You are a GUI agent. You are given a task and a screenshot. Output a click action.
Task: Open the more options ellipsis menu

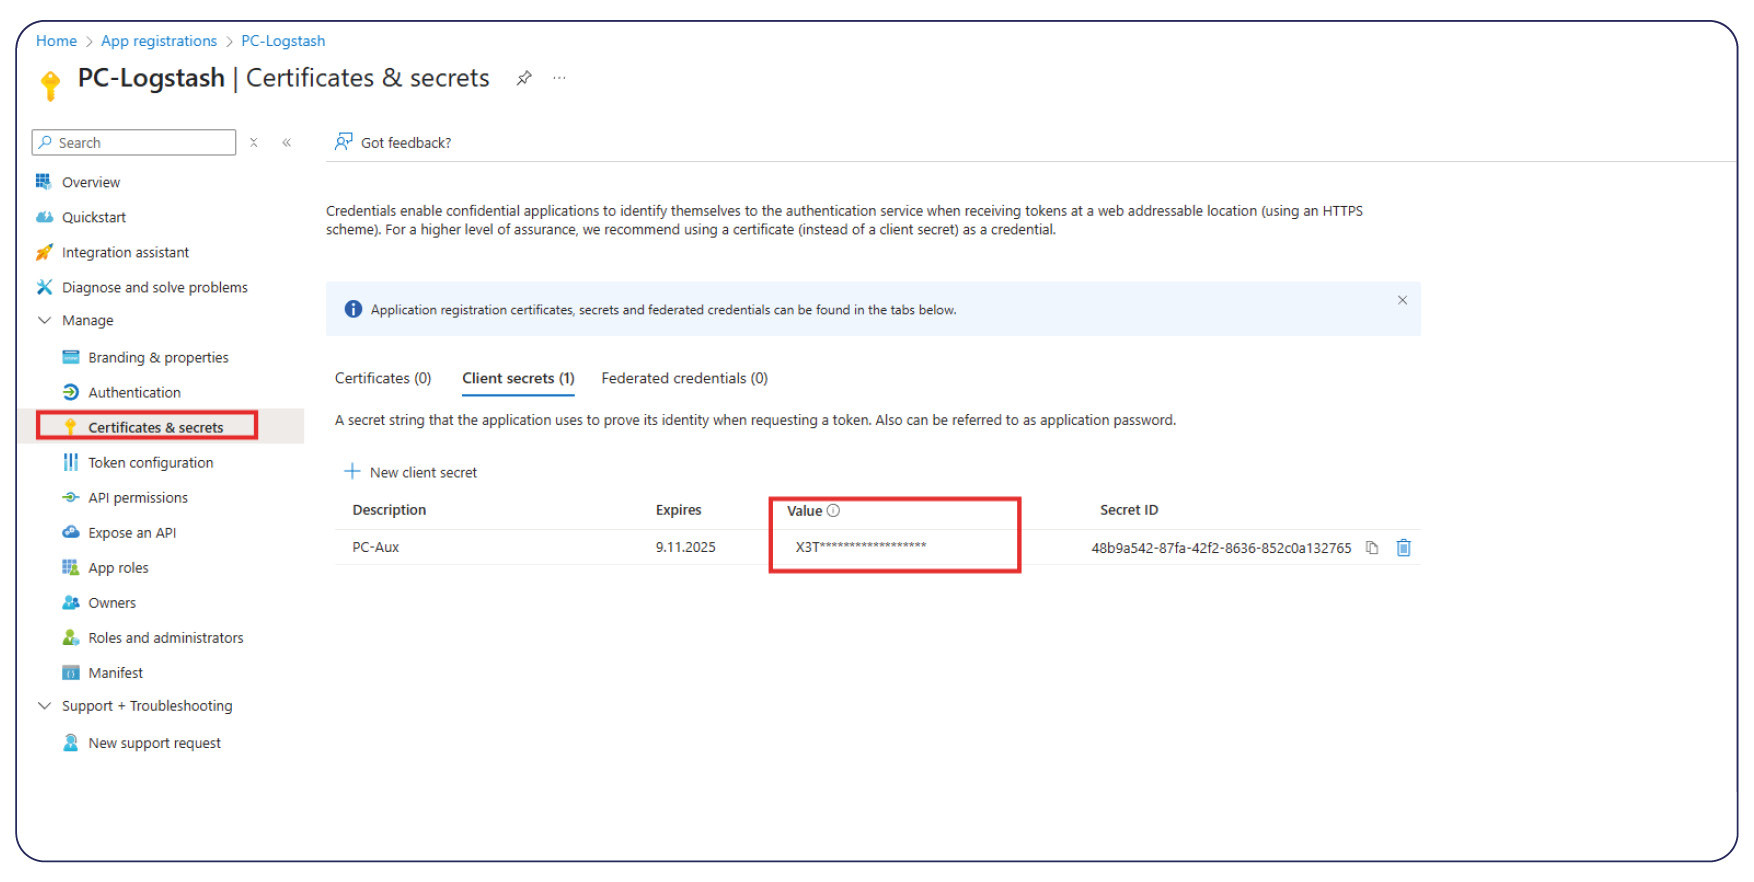[x=559, y=78]
